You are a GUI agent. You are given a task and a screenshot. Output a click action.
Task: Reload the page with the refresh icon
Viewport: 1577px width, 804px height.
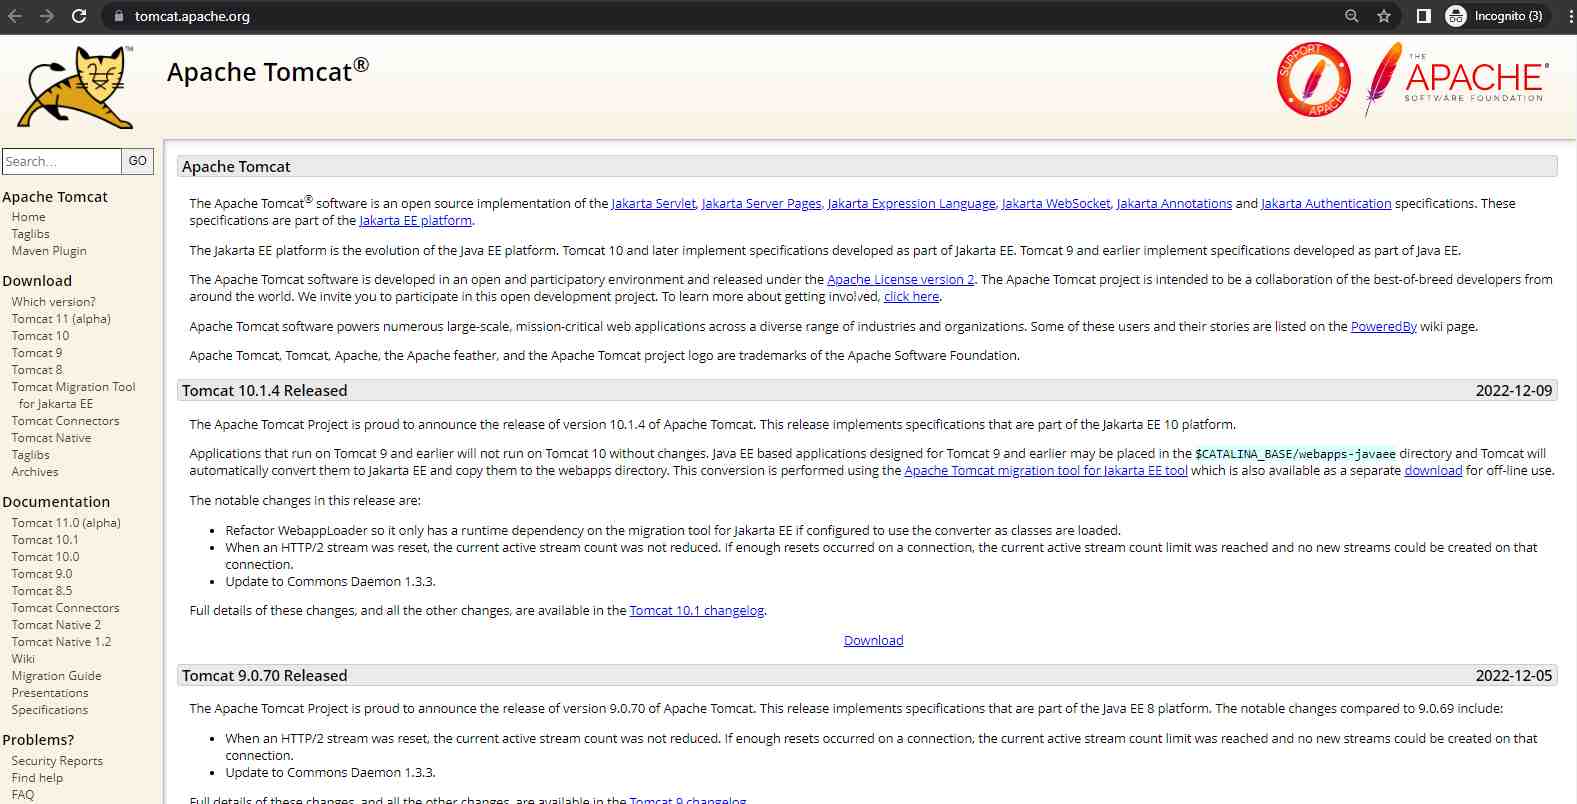coord(79,16)
